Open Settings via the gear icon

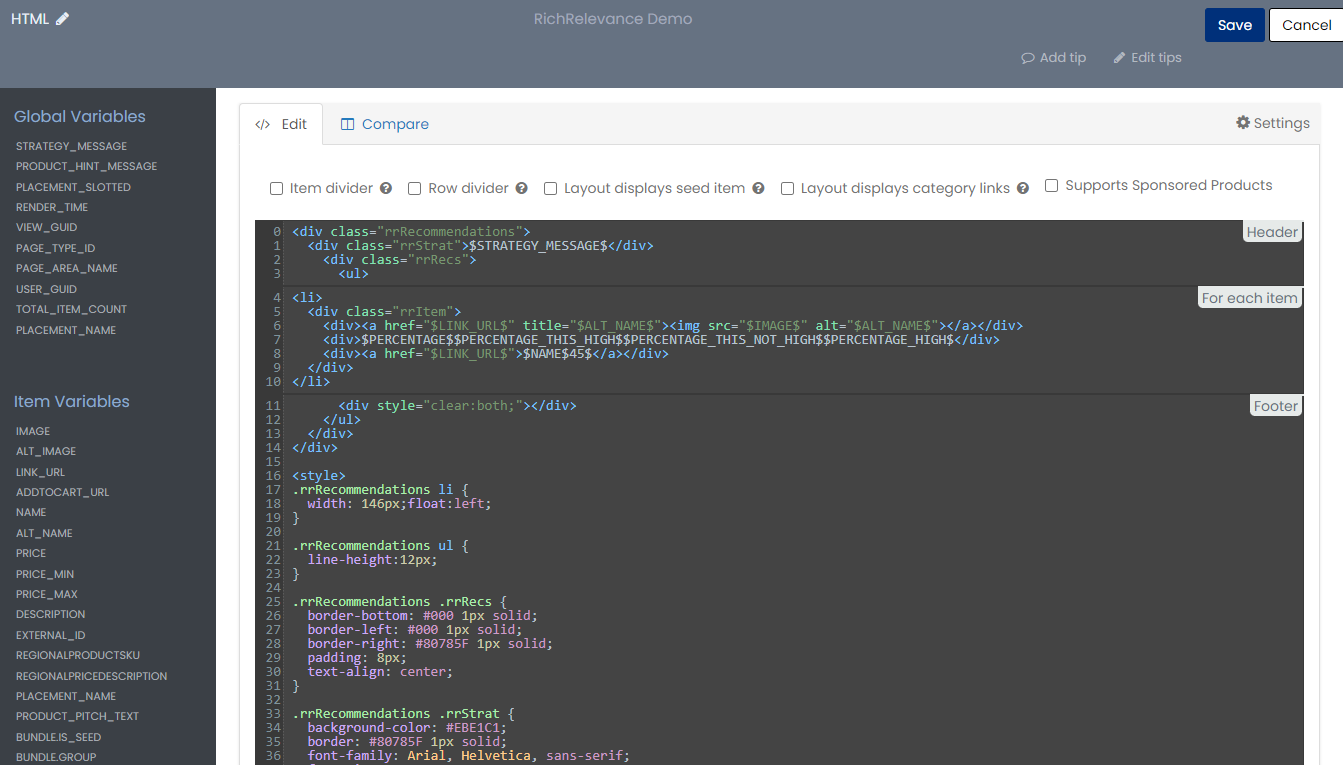pos(1243,122)
